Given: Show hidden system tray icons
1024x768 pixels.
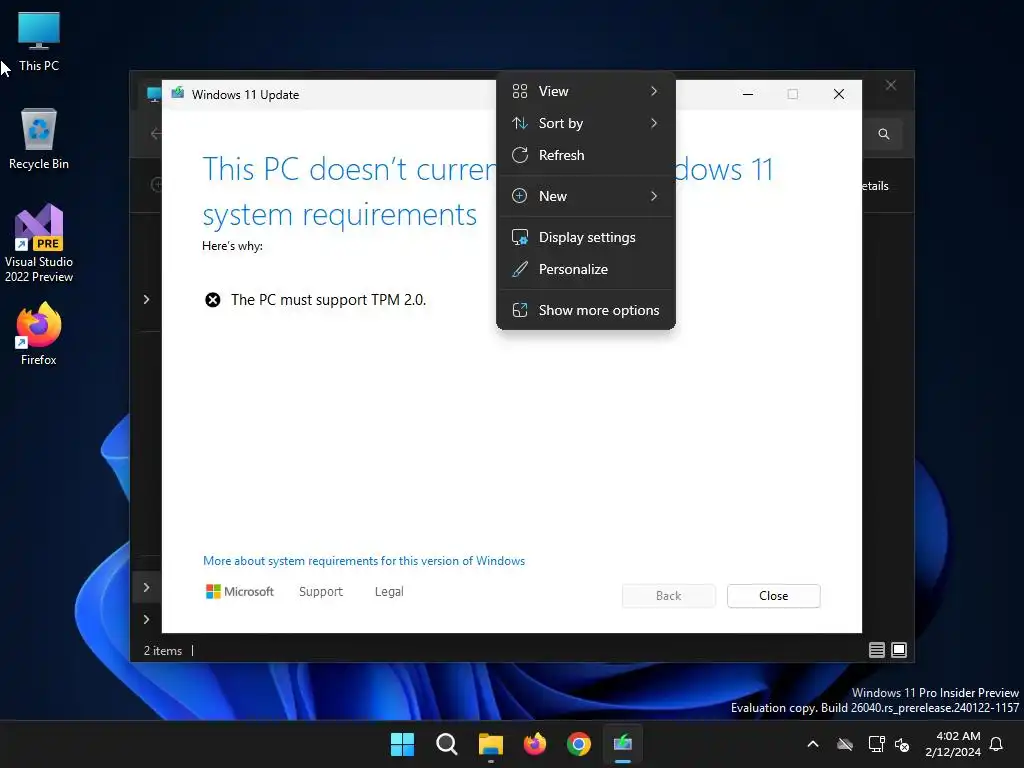Looking at the screenshot, I should click(x=813, y=744).
